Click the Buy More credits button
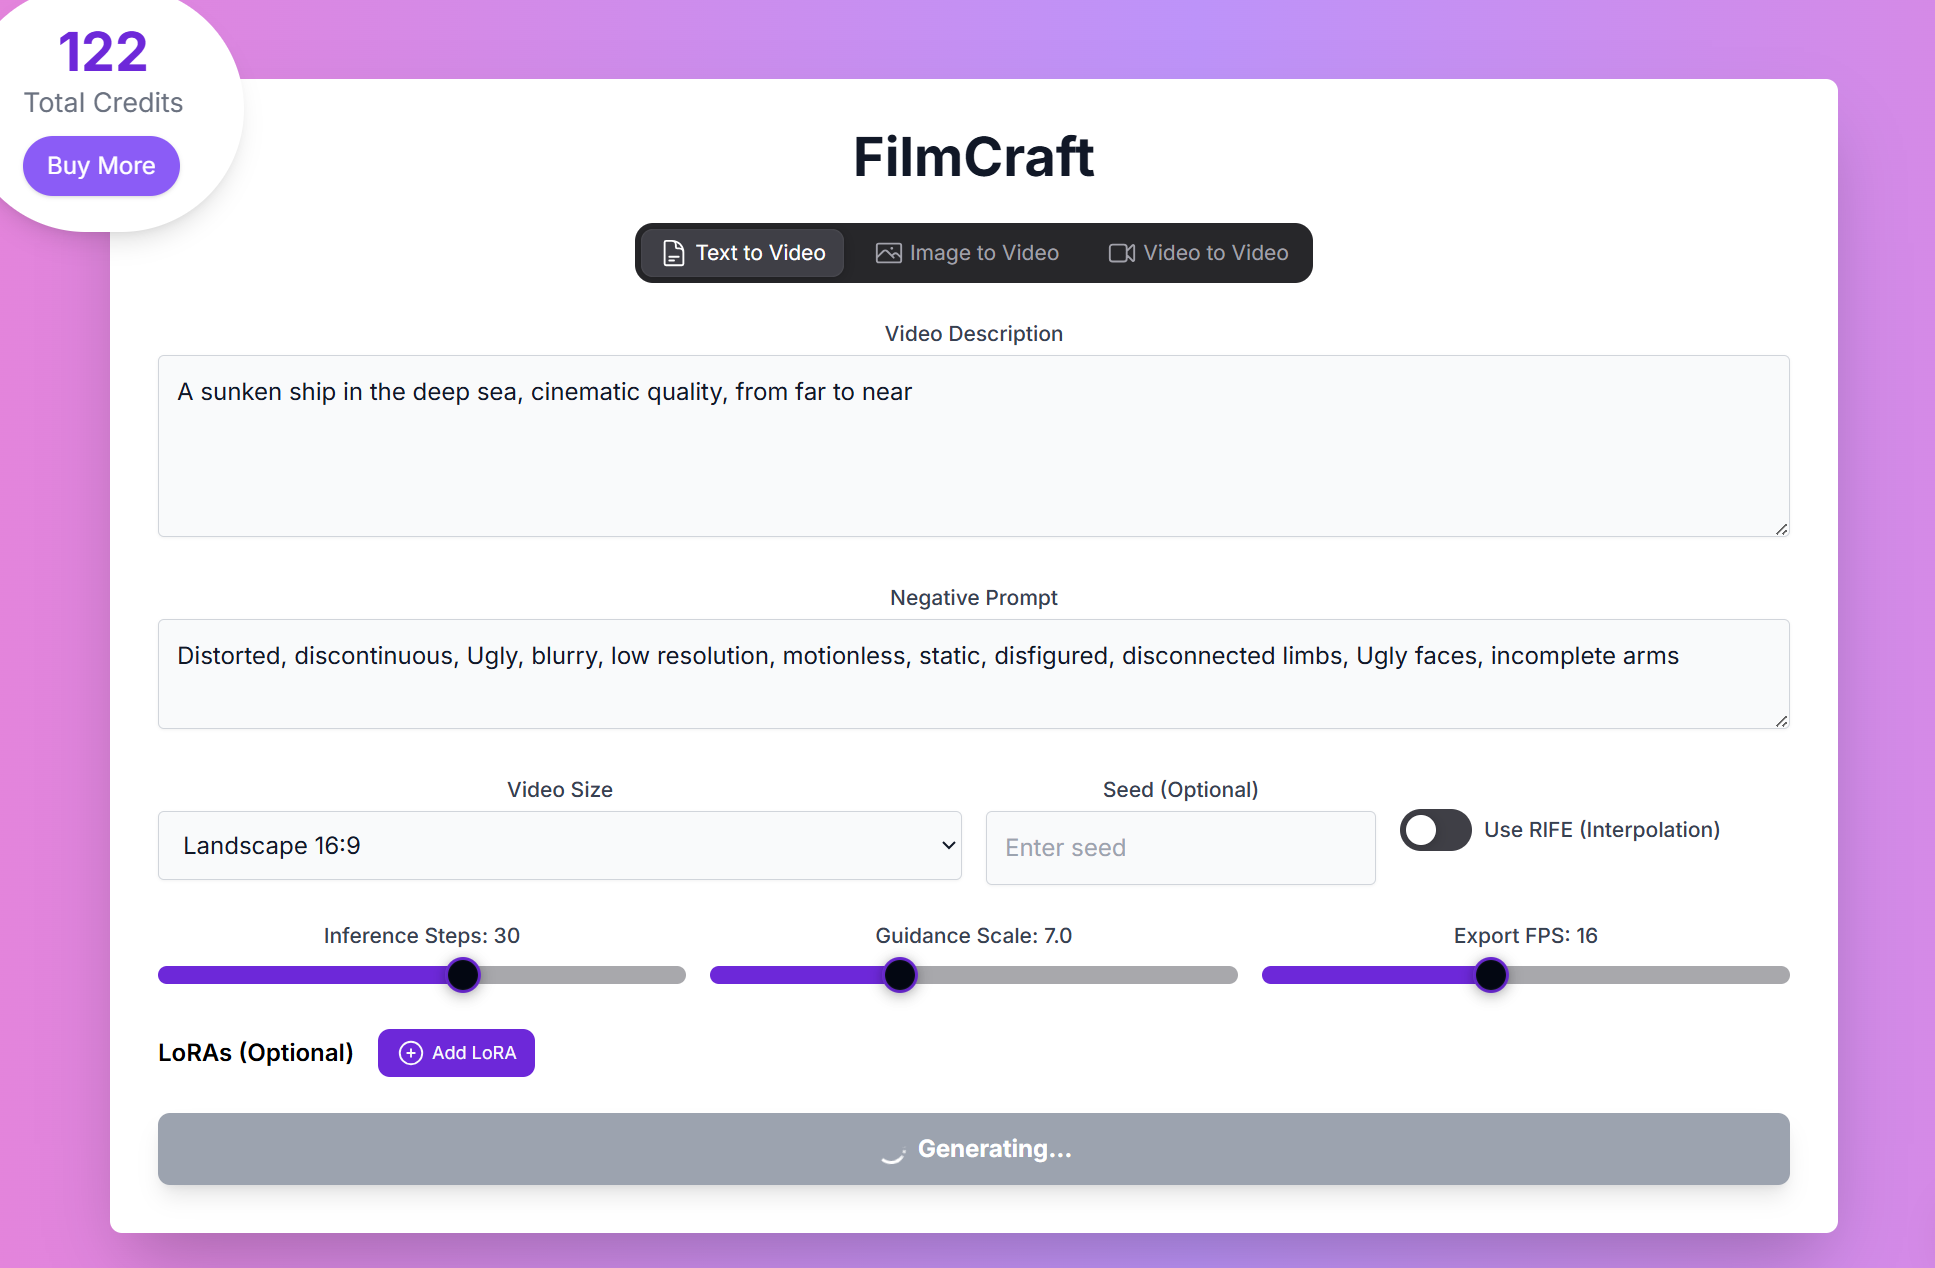Image resolution: width=1935 pixels, height=1268 pixels. [x=101, y=166]
